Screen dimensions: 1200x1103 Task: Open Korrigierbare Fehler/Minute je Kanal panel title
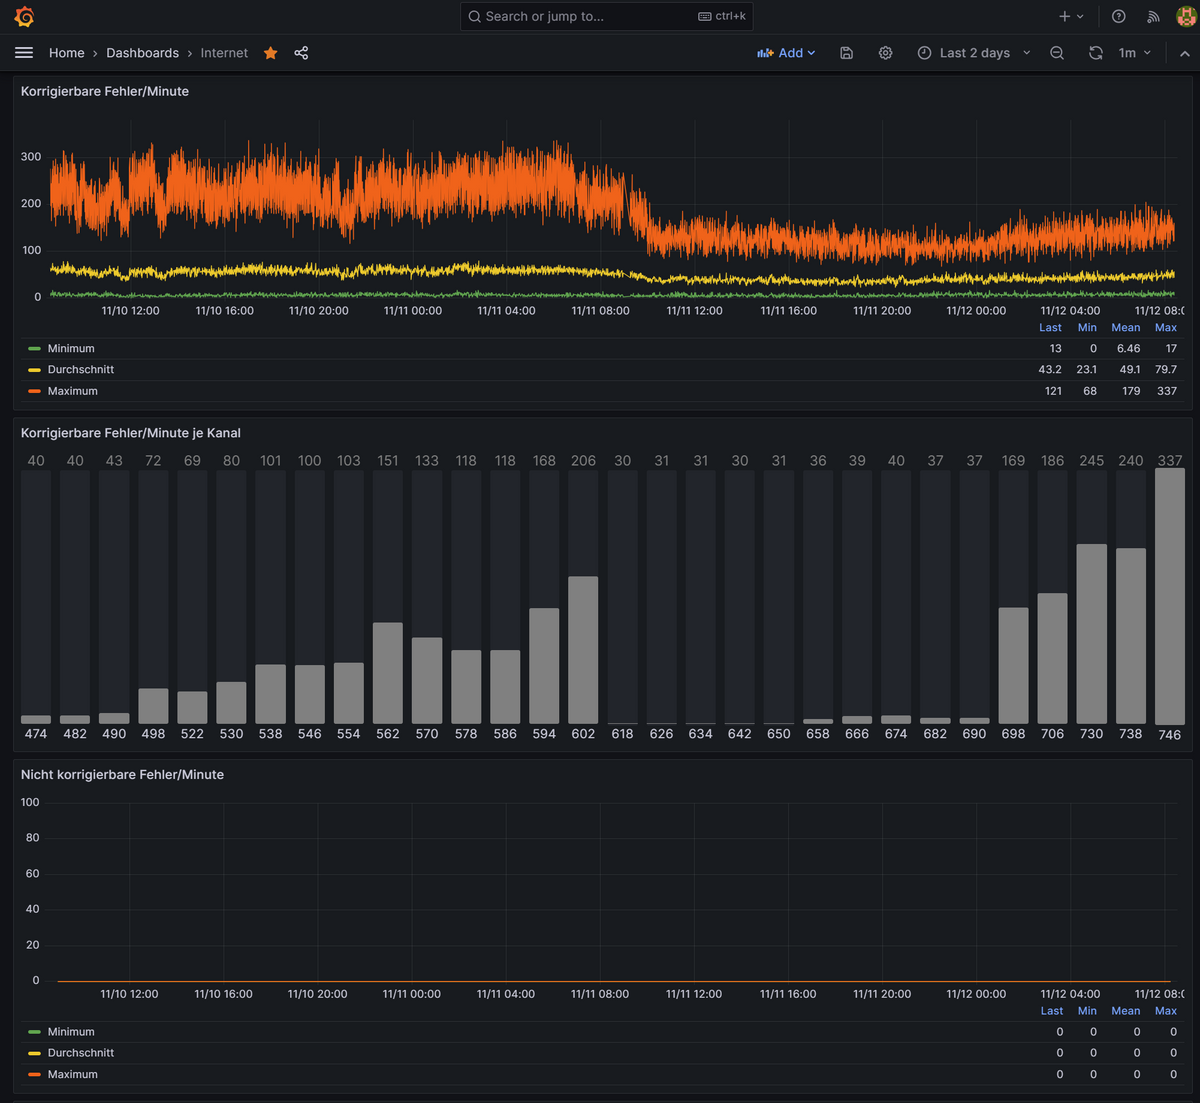click(x=131, y=433)
